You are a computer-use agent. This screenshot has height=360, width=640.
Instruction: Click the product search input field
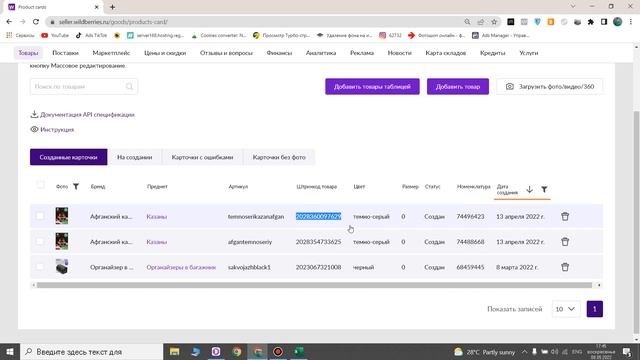84,87
